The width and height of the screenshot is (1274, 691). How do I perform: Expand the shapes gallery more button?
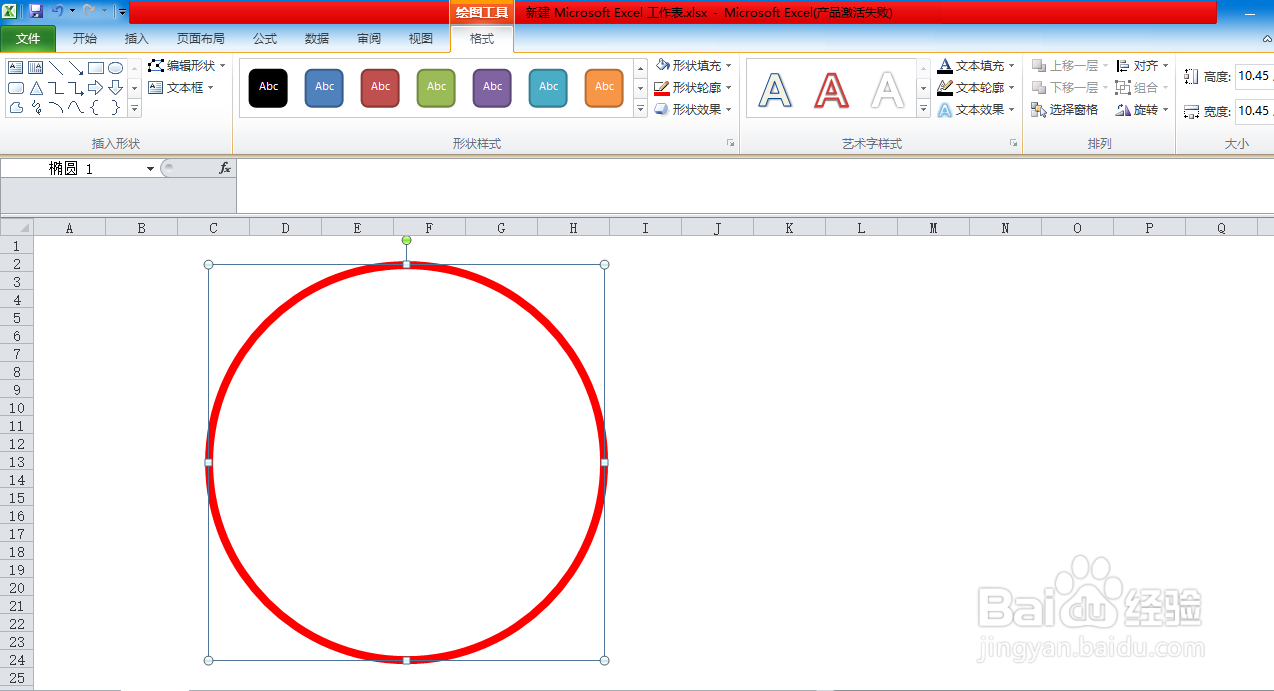134,109
